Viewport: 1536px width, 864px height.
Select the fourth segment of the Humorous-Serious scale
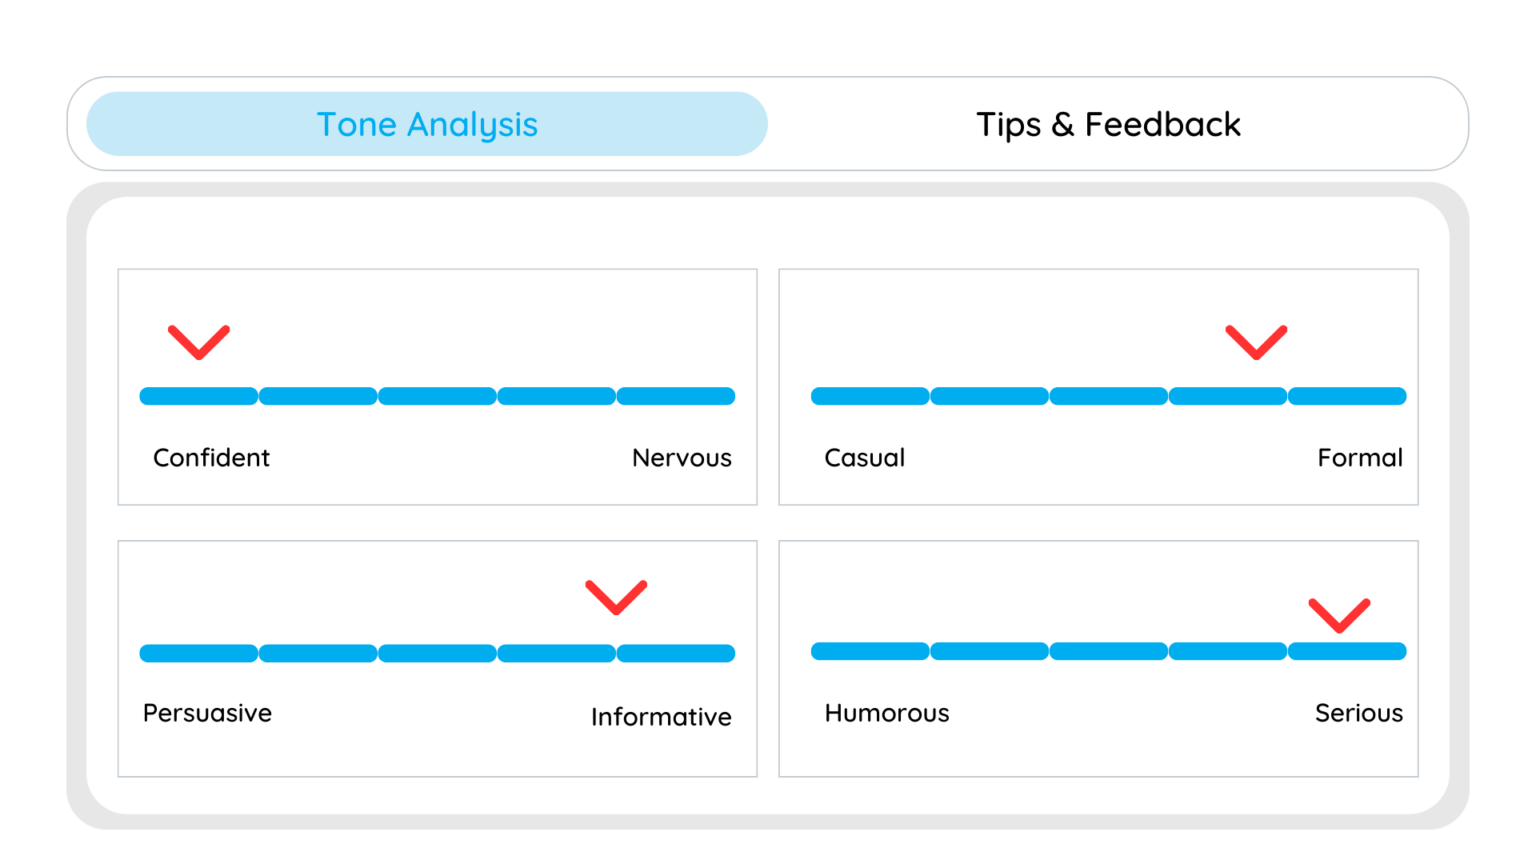tap(1227, 651)
